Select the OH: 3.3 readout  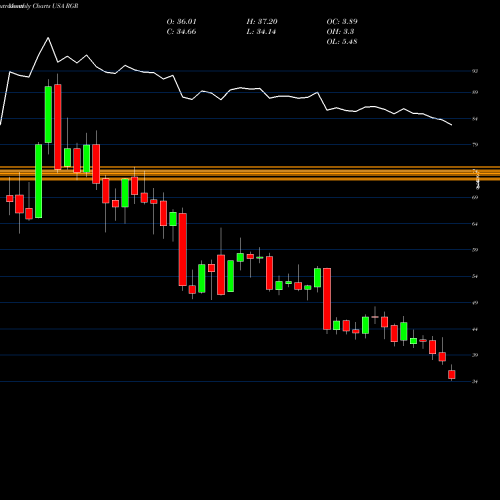point(340,32)
